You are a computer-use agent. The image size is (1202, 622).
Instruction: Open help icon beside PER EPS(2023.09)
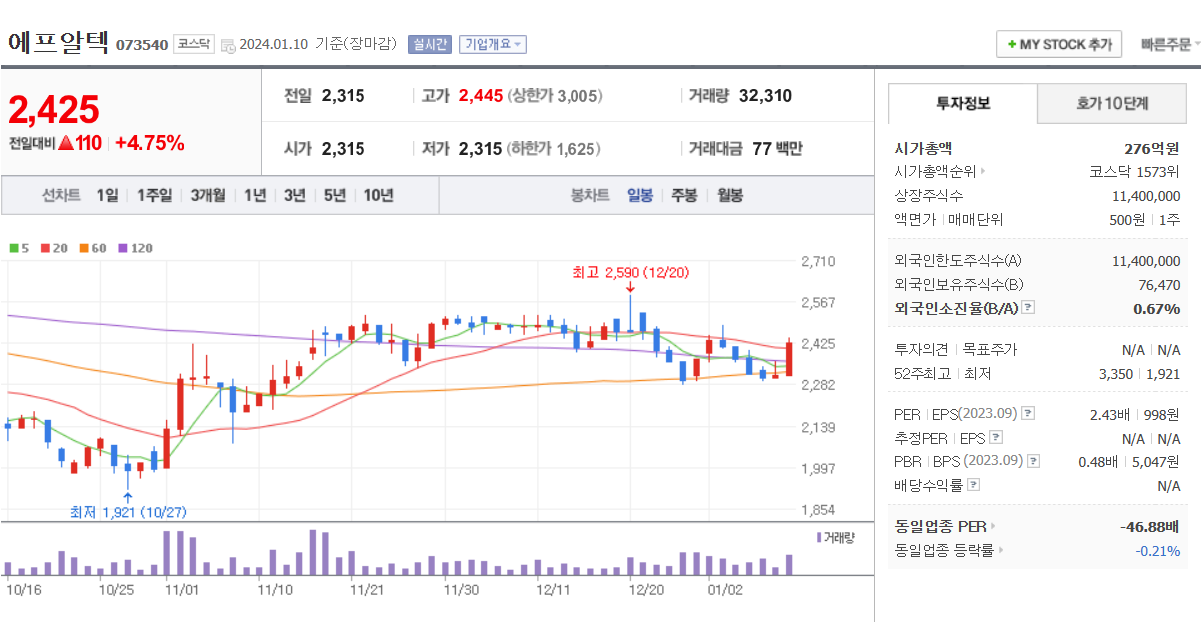pos(1029,413)
